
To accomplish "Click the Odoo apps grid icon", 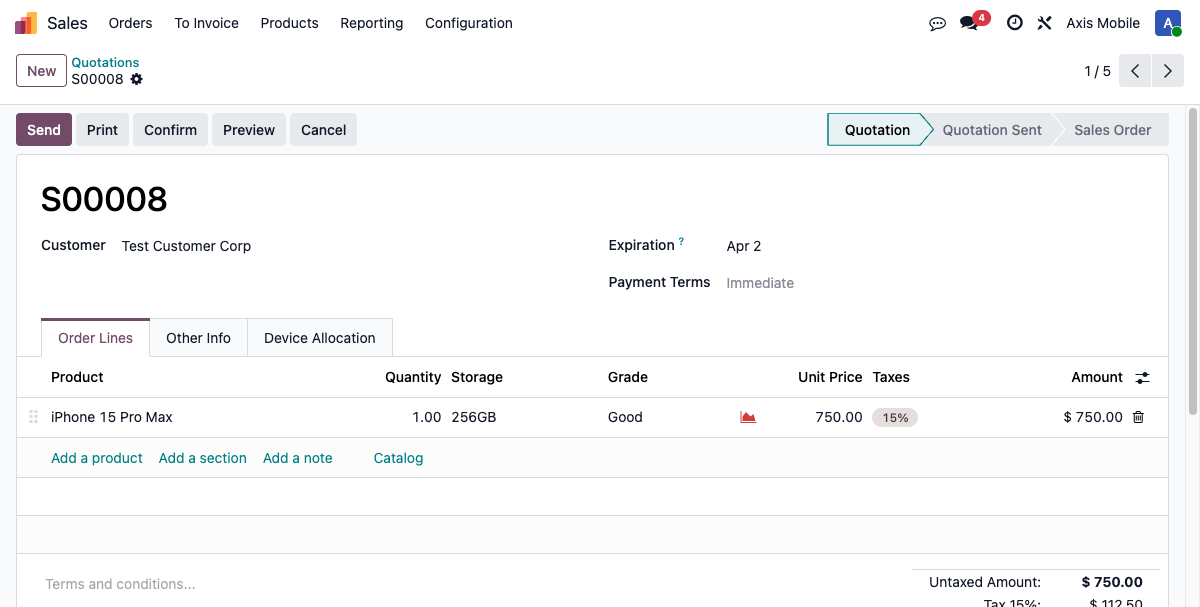I will (x=24, y=22).
